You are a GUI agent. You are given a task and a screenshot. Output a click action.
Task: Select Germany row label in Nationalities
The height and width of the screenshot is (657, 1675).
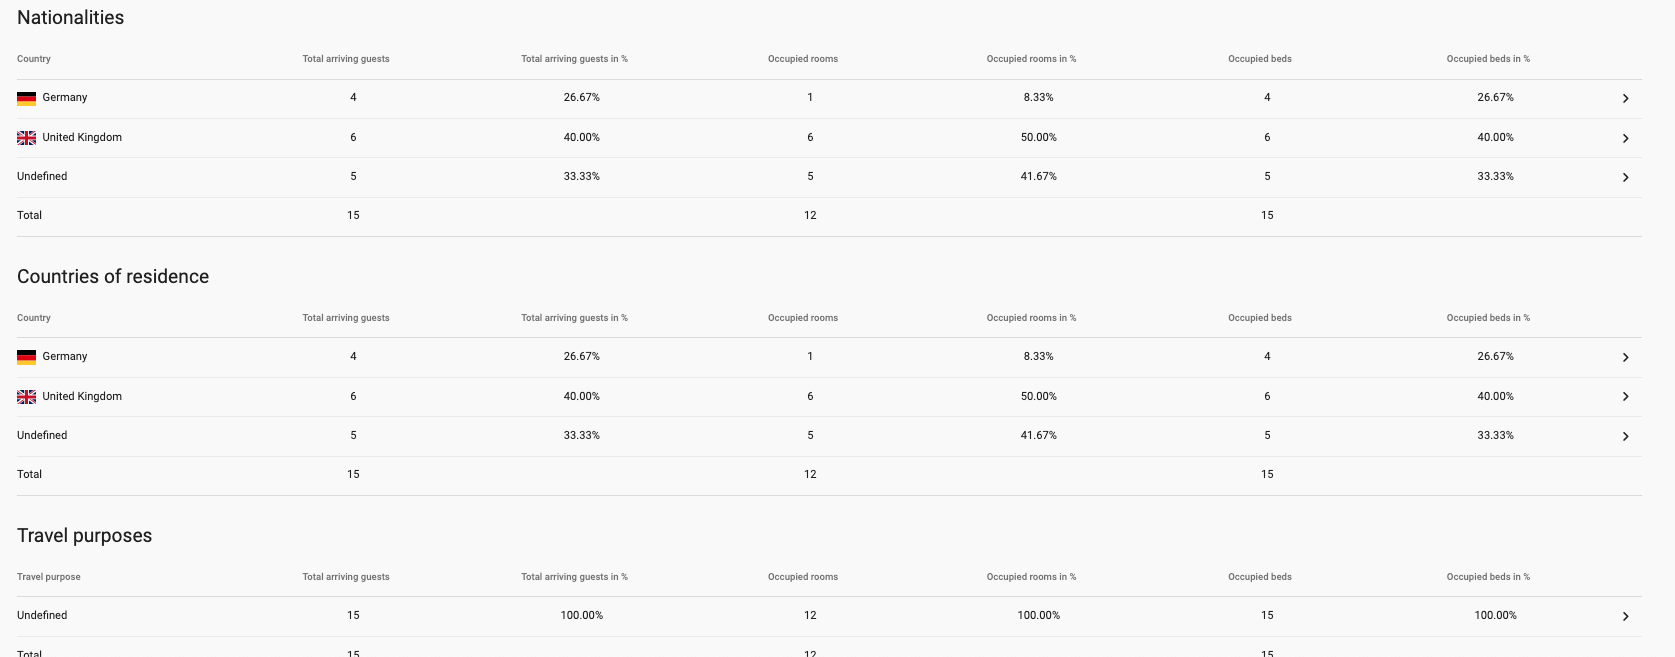pyautogui.click(x=65, y=97)
